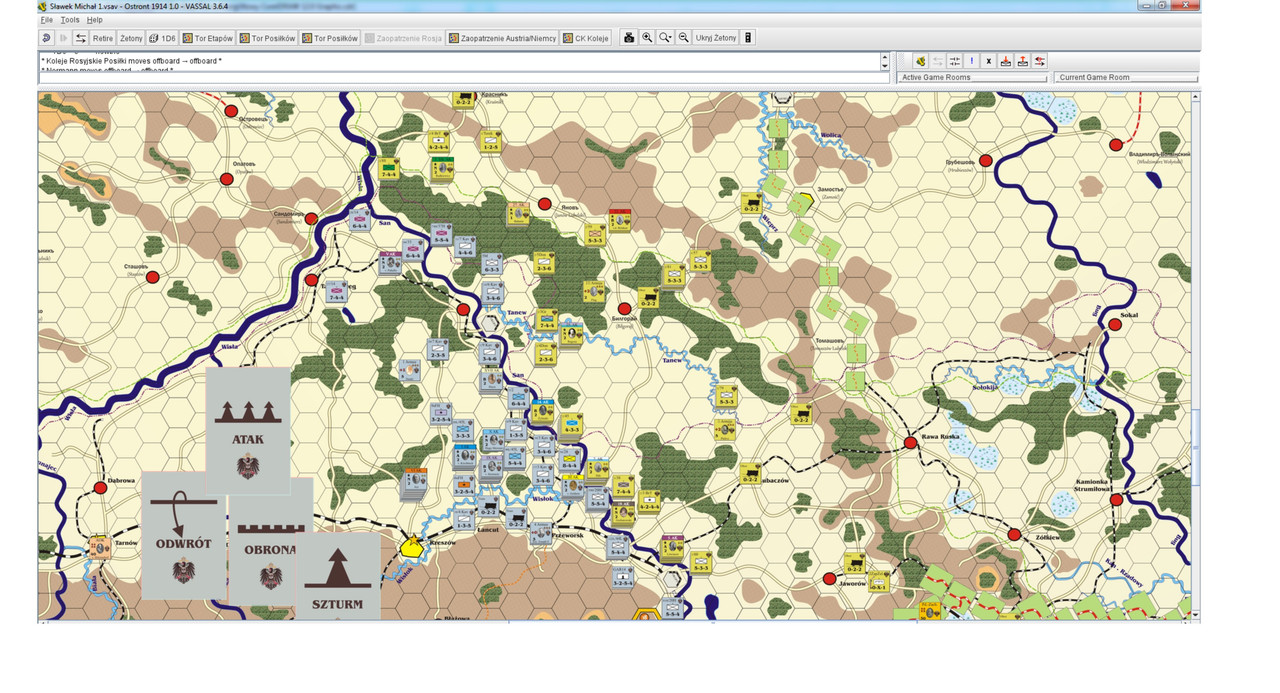
Task: Select the Active Game Rooms panel header
Action: tap(972, 77)
